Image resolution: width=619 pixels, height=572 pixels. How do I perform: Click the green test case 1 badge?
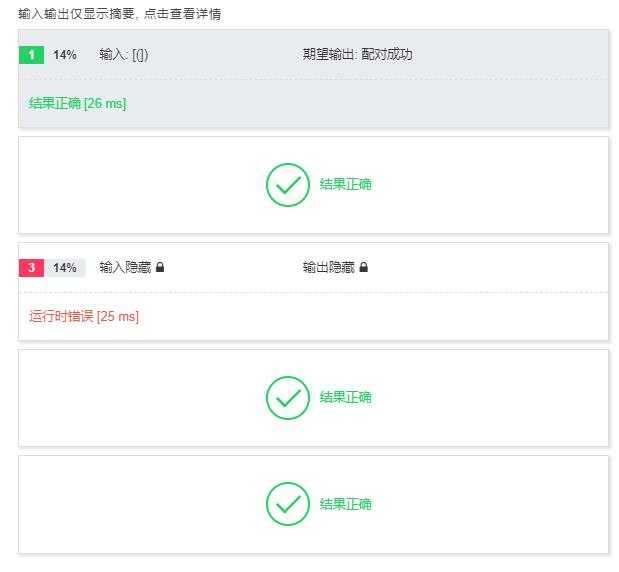coord(31,54)
